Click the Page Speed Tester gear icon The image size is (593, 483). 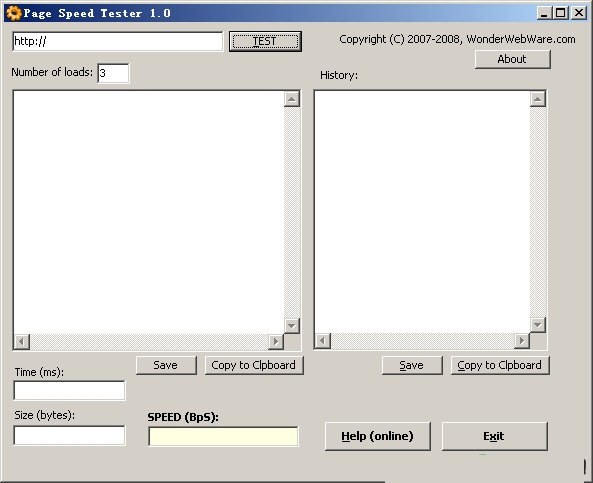pyautogui.click(x=14, y=13)
